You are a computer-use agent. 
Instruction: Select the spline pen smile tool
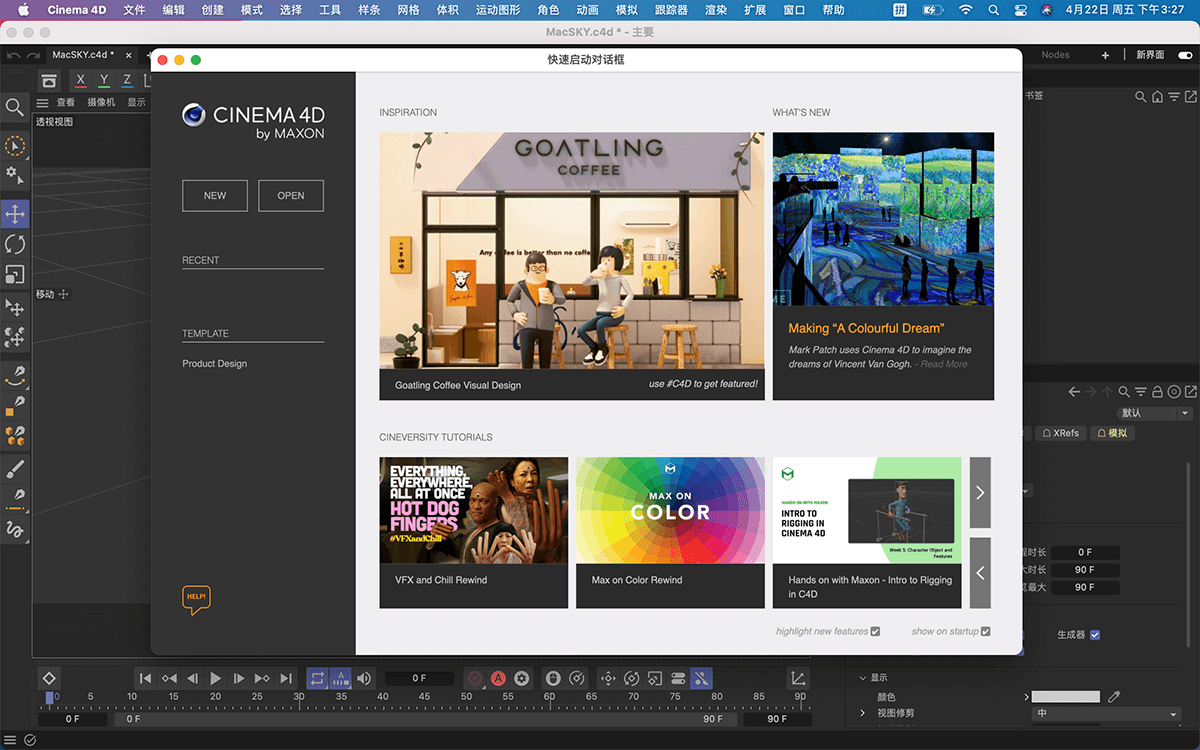pyautogui.click(x=15, y=376)
